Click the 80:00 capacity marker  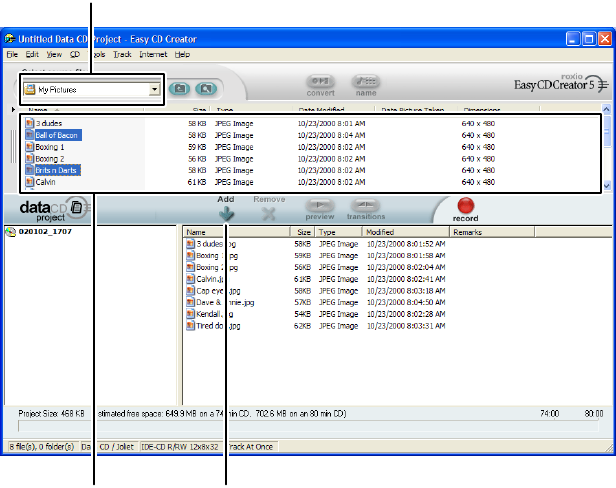594,413
